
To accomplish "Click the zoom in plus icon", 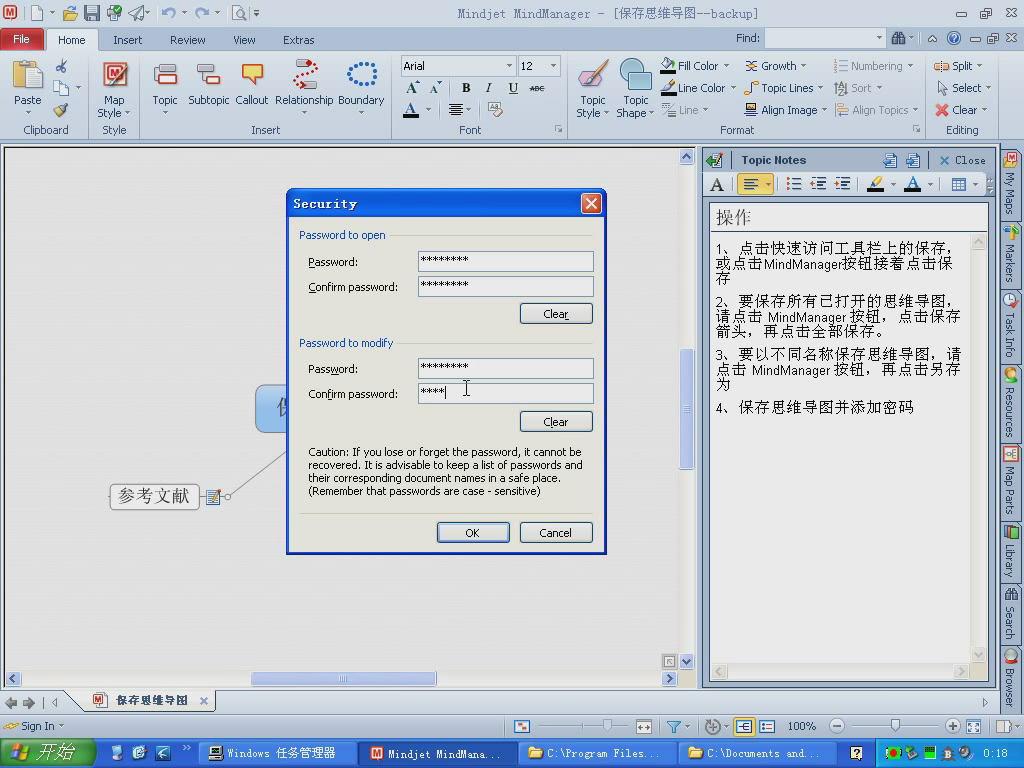I will 952,726.
